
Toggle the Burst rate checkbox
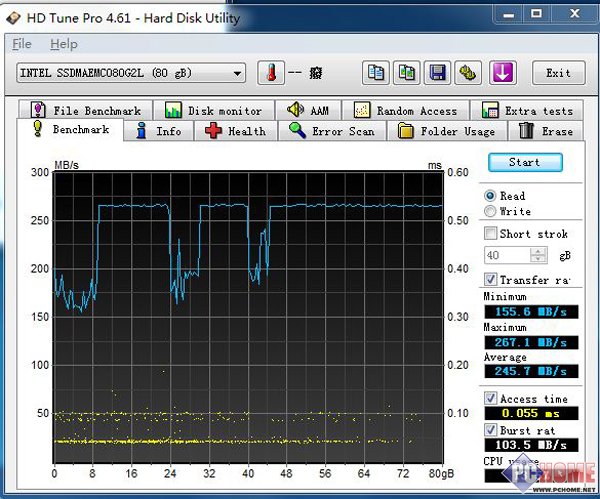[490, 430]
